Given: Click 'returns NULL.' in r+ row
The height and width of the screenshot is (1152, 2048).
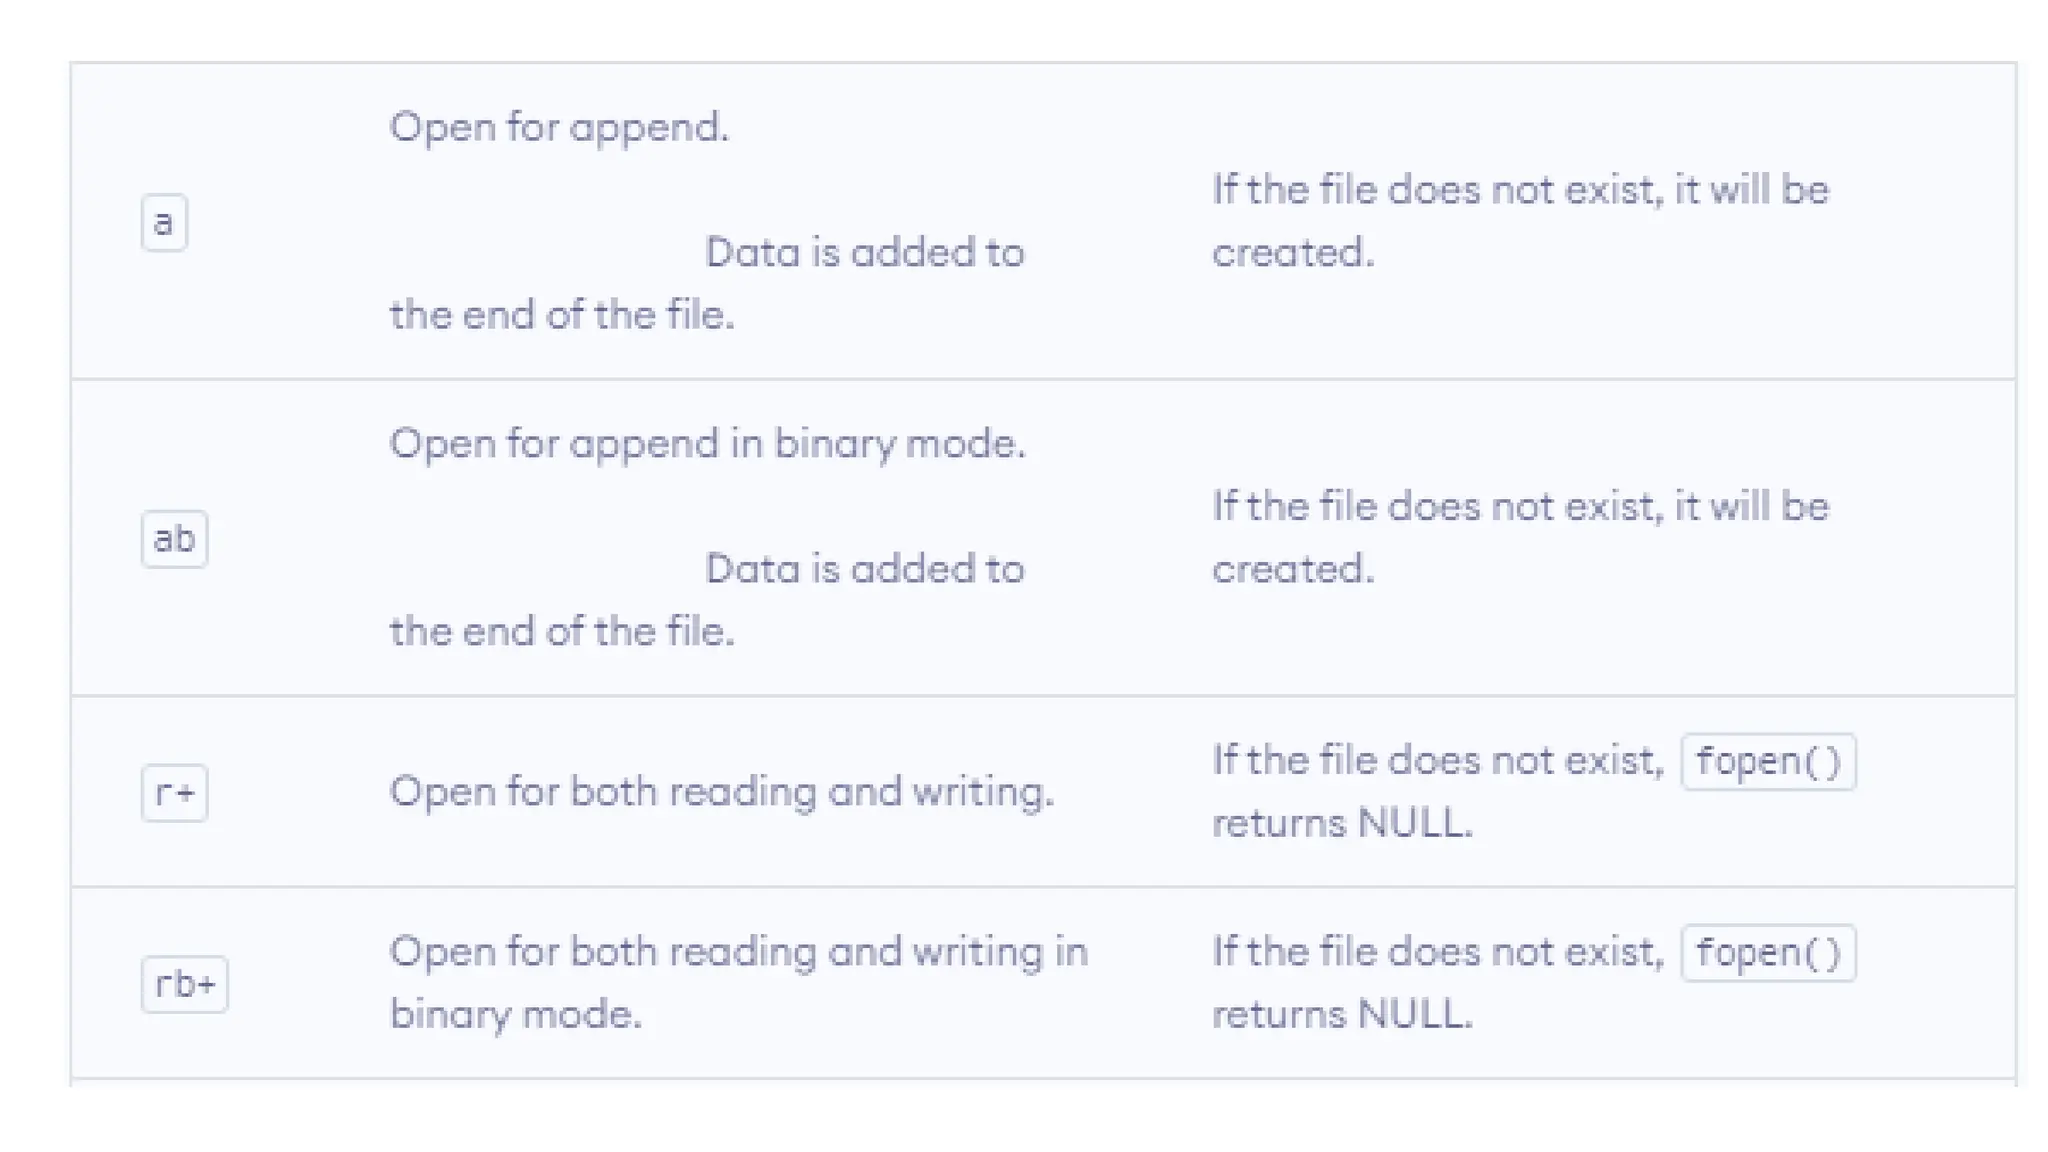Looking at the screenshot, I should pyautogui.click(x=1342, y=824).
